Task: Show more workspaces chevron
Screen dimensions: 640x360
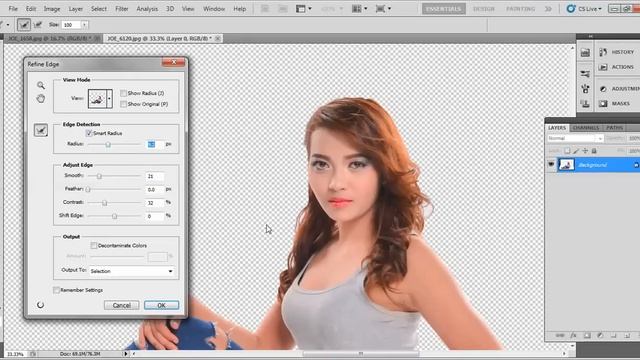Action: click(547, 9)
